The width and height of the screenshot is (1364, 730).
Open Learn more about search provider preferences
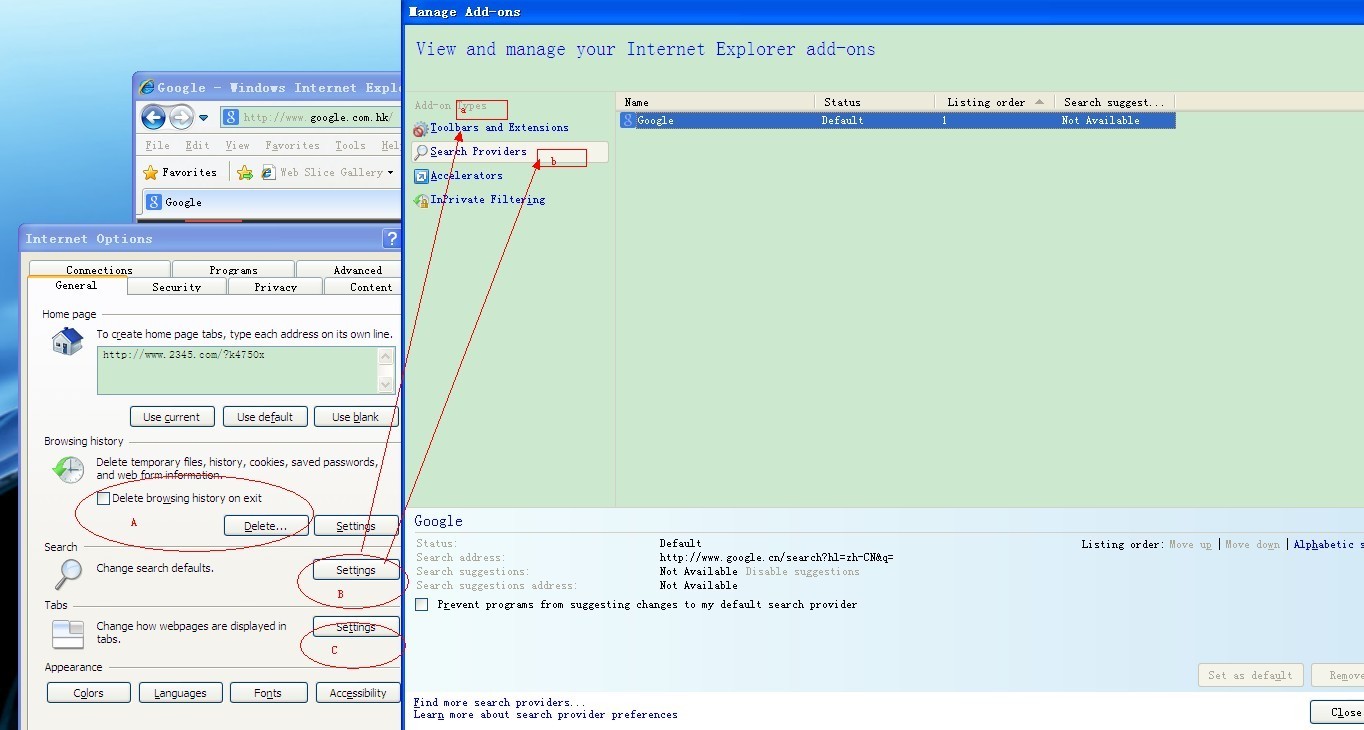coord(545,715)
